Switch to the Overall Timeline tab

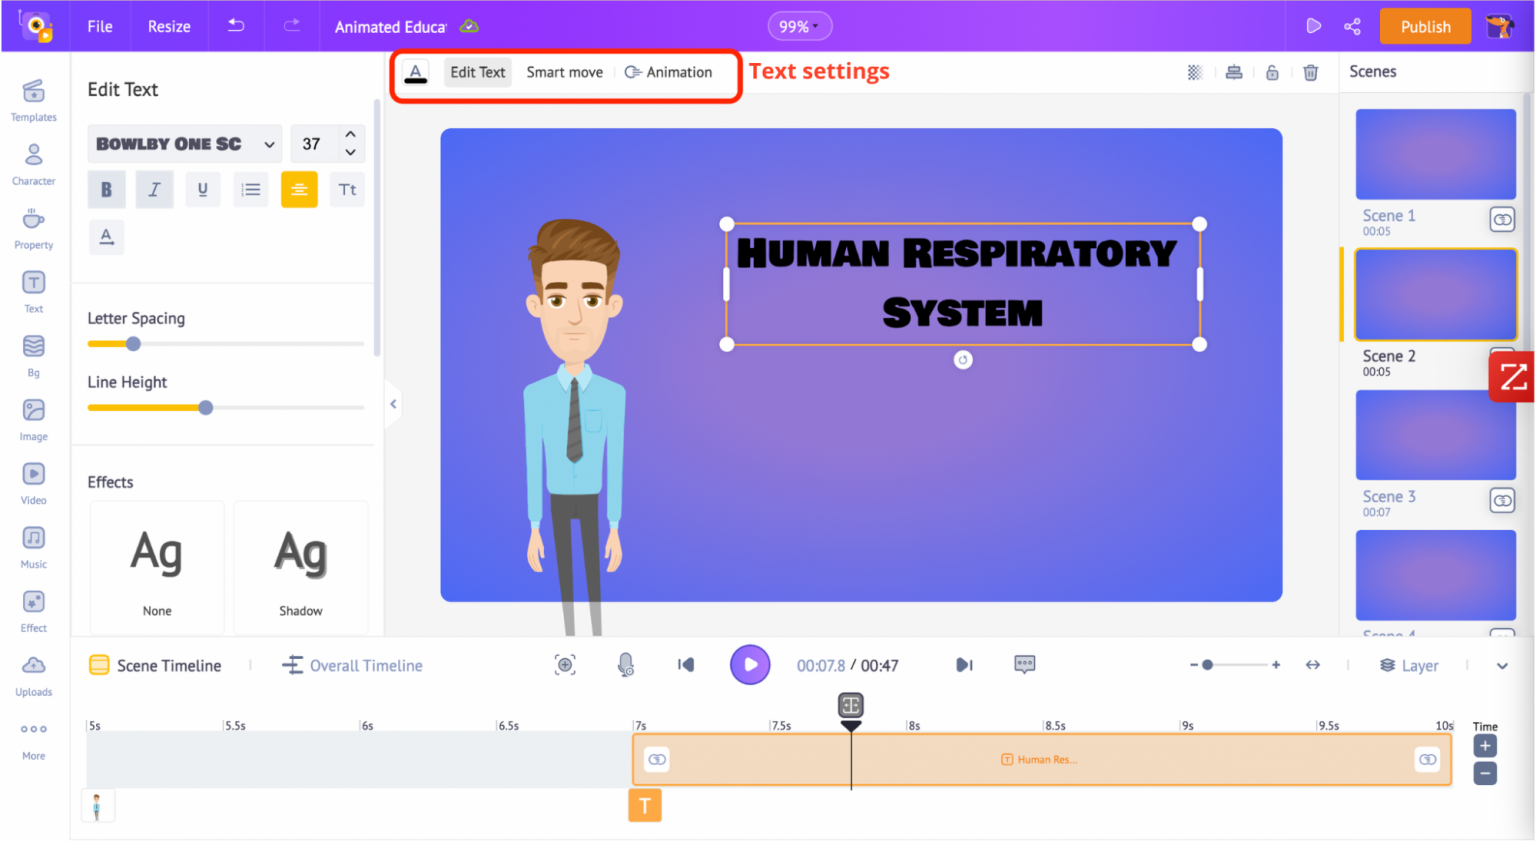[x=353, y=666]
